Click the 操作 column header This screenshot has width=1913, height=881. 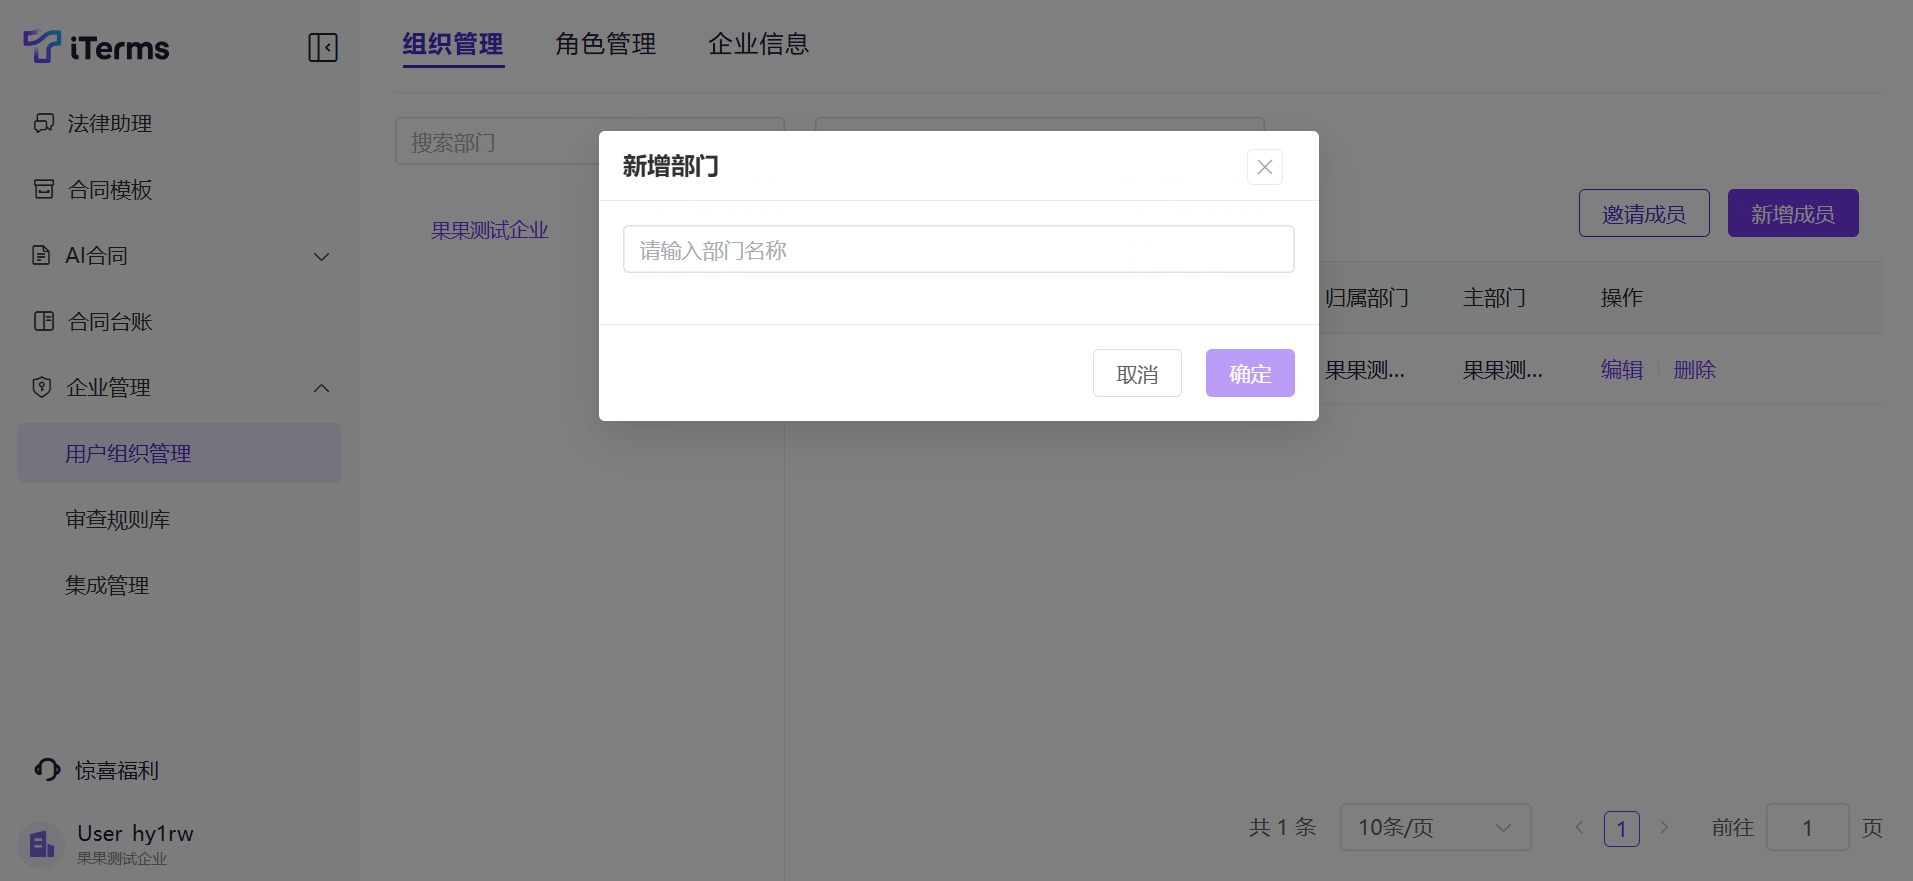pyautogui.click(x=1622, y=298)
